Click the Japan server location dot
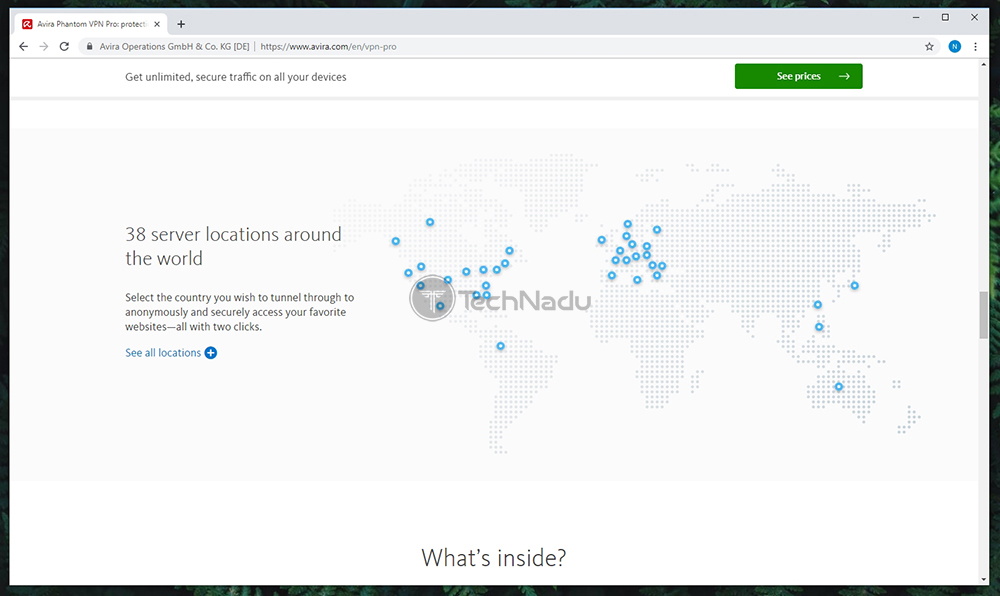 click(x=855, y=286)
